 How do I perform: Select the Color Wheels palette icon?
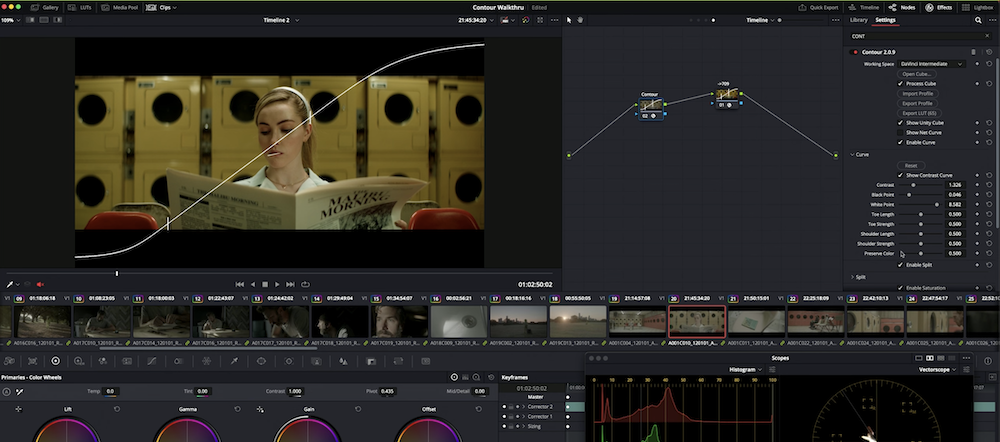pyautogui.click(x=55, y=361)
